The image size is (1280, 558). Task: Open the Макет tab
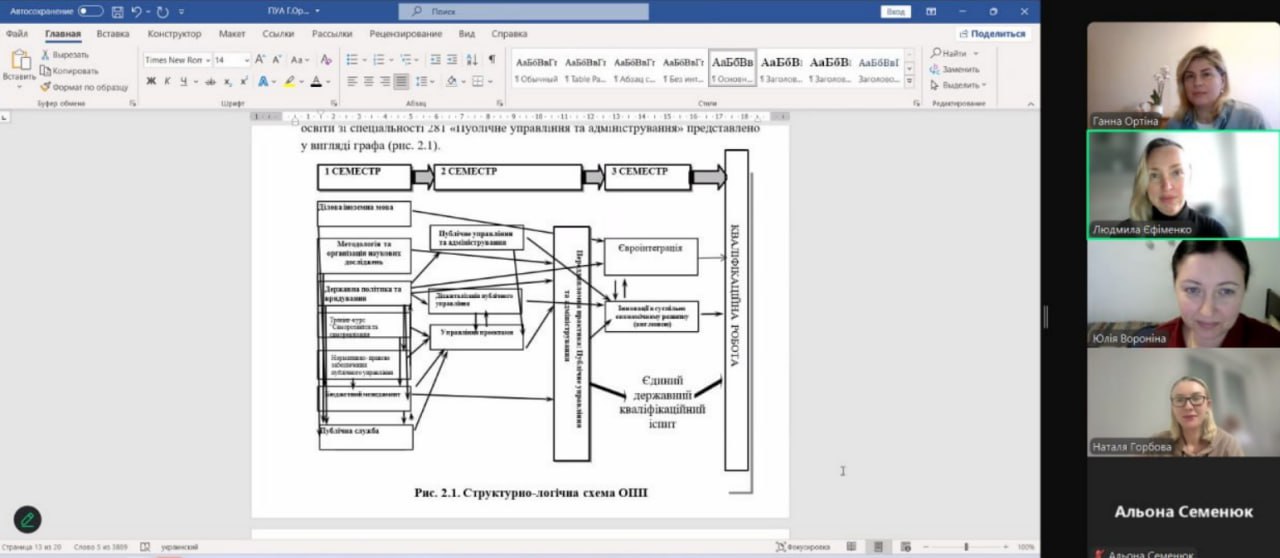coord(232,33)
